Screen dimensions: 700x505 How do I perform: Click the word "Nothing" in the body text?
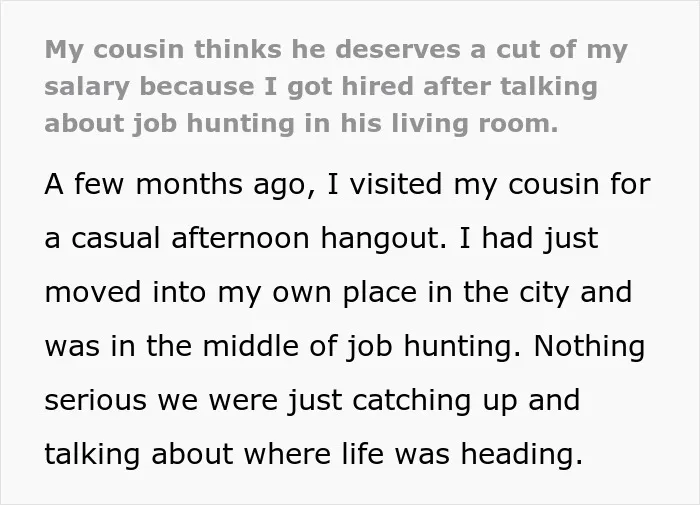pos(589,346)
